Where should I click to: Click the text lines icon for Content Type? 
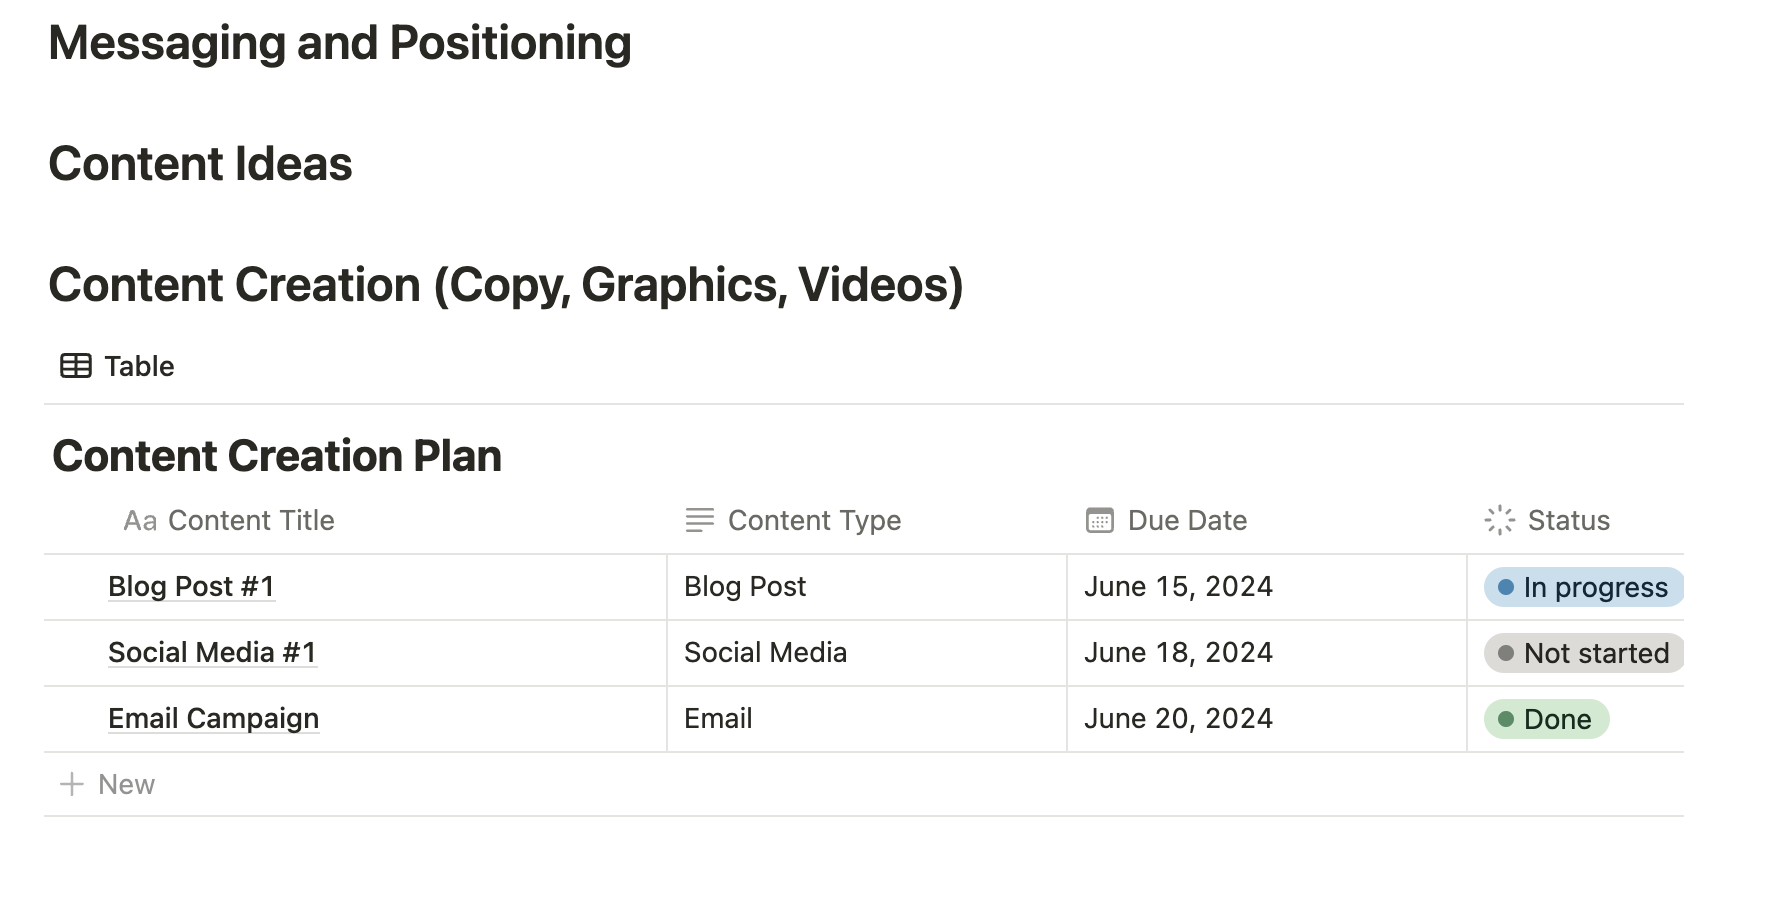(700, 520)
